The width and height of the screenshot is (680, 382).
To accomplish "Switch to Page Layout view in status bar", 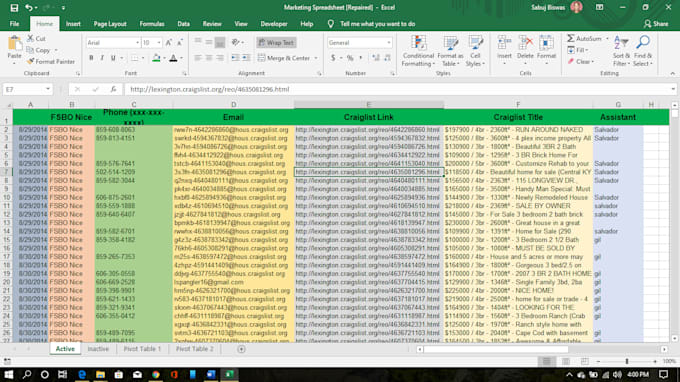I will 566,361.
